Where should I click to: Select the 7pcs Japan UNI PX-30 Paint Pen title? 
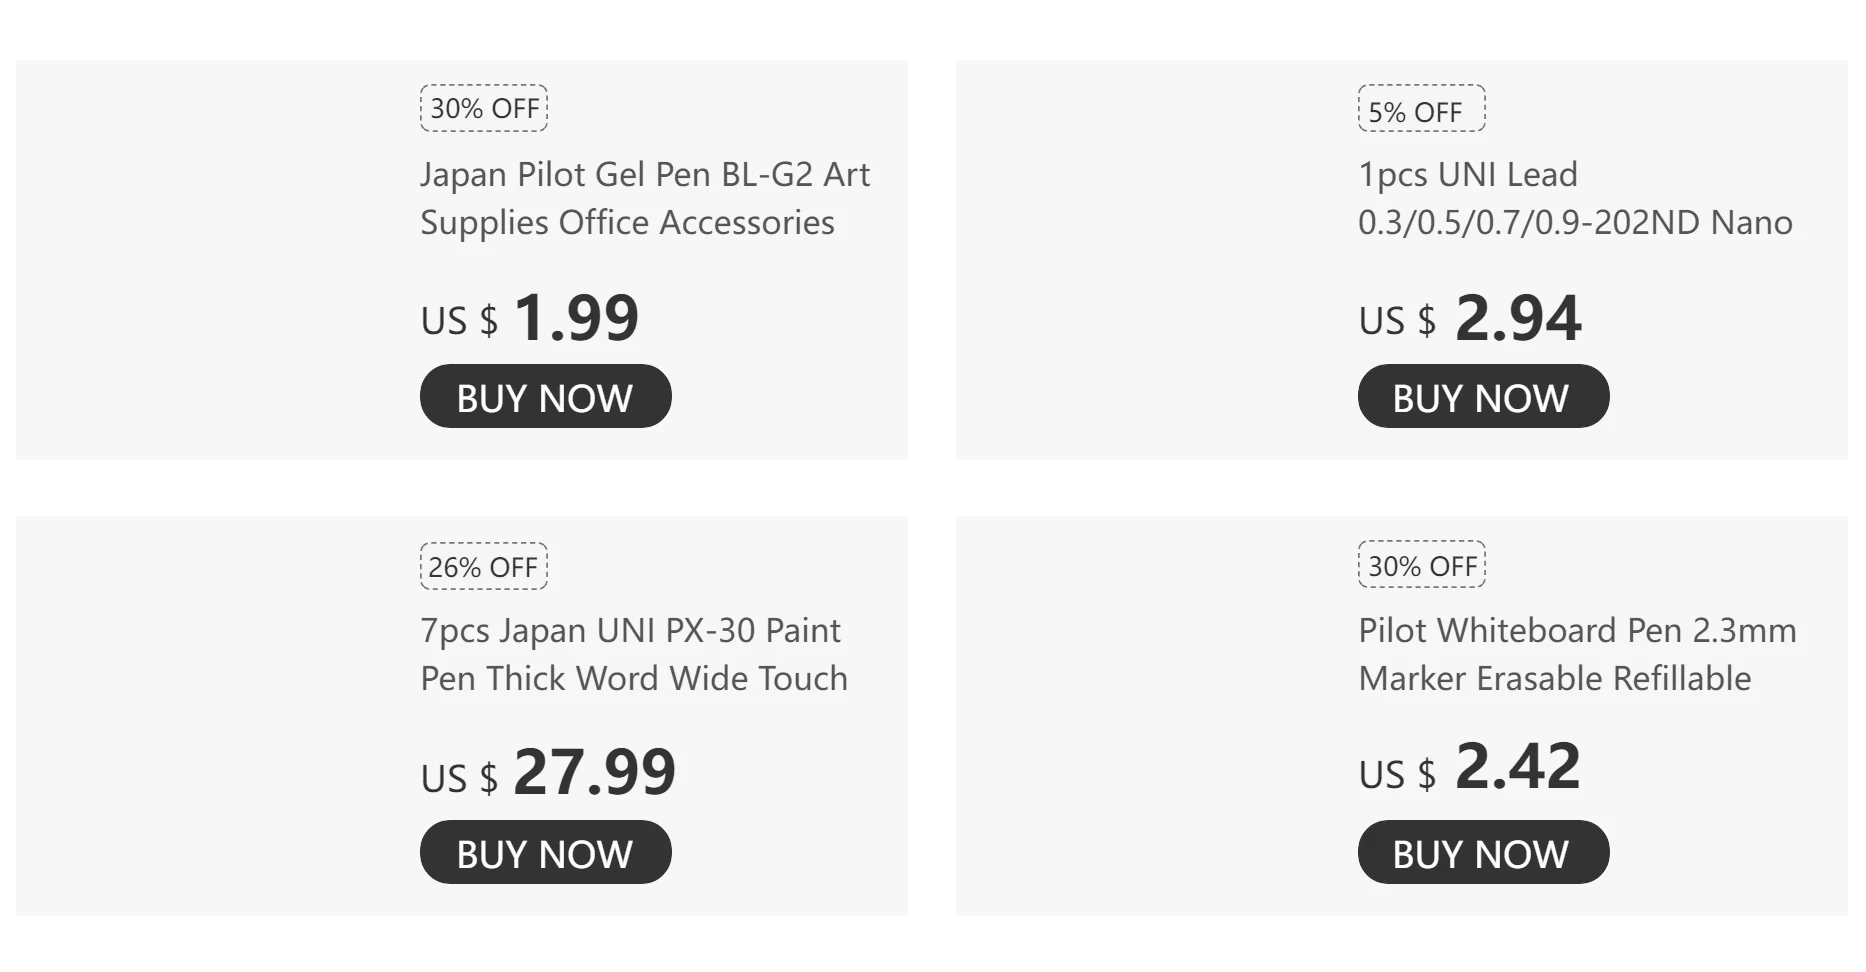(x=633, y=654)
